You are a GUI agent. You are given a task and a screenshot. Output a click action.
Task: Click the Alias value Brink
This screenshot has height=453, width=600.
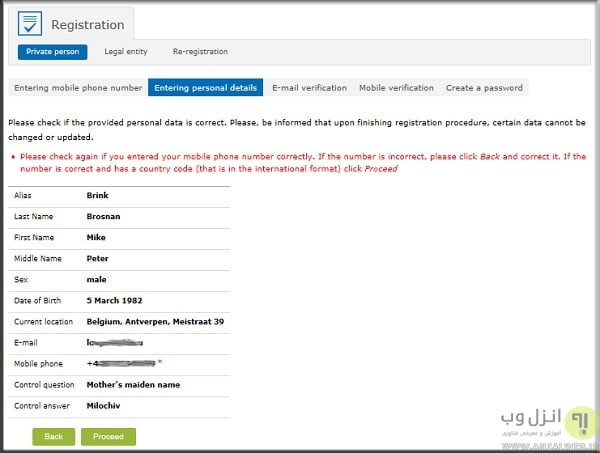click(97, 196)
